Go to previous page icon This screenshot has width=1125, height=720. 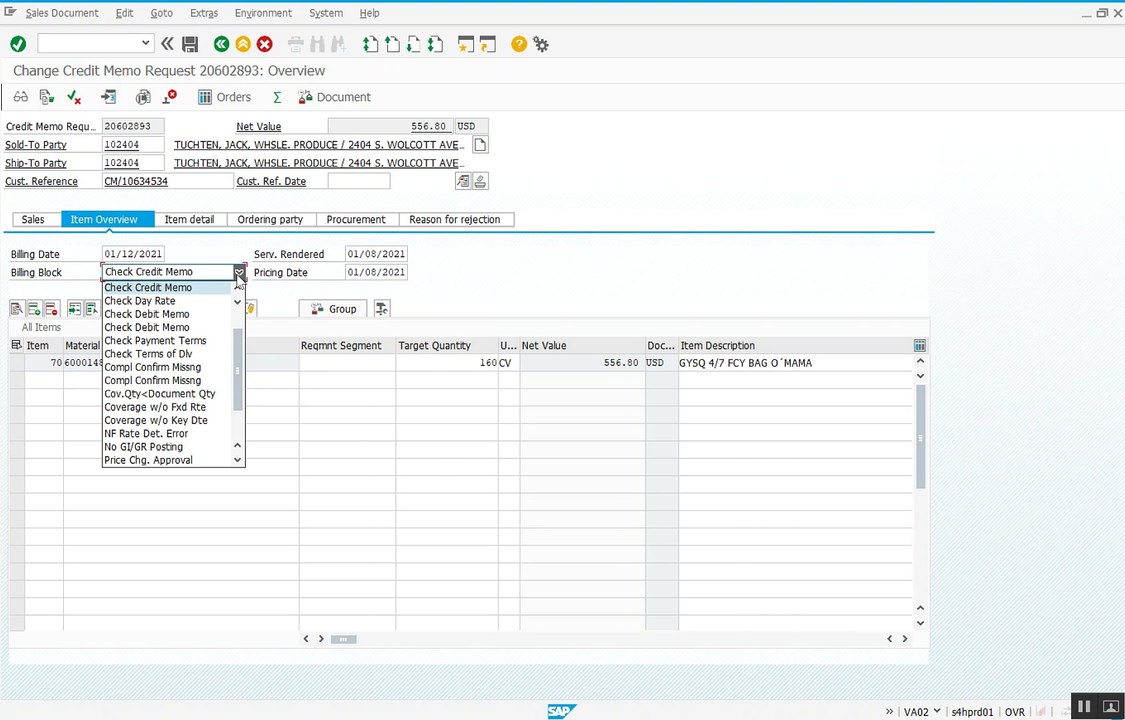tap(392, 44)
